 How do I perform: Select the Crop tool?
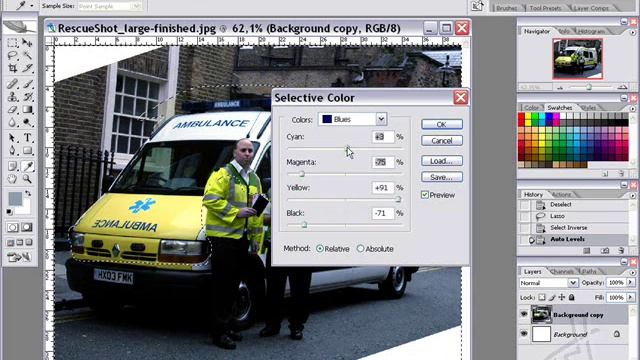(x=12, y=68)
